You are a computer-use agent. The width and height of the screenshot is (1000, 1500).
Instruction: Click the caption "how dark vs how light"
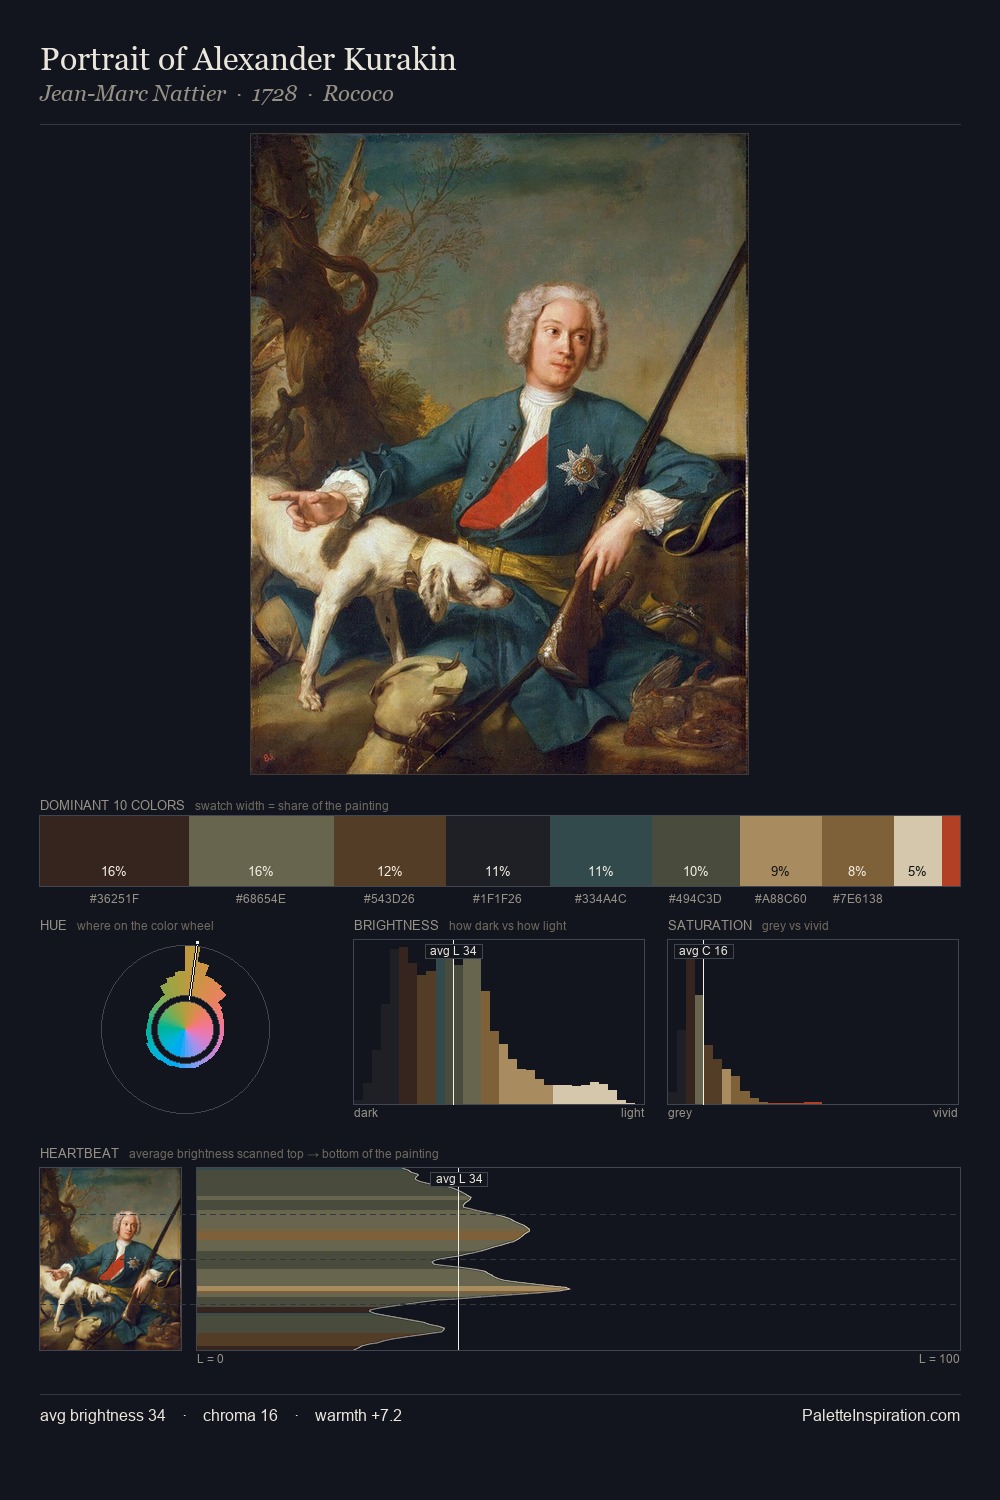[x=508, y=926]
